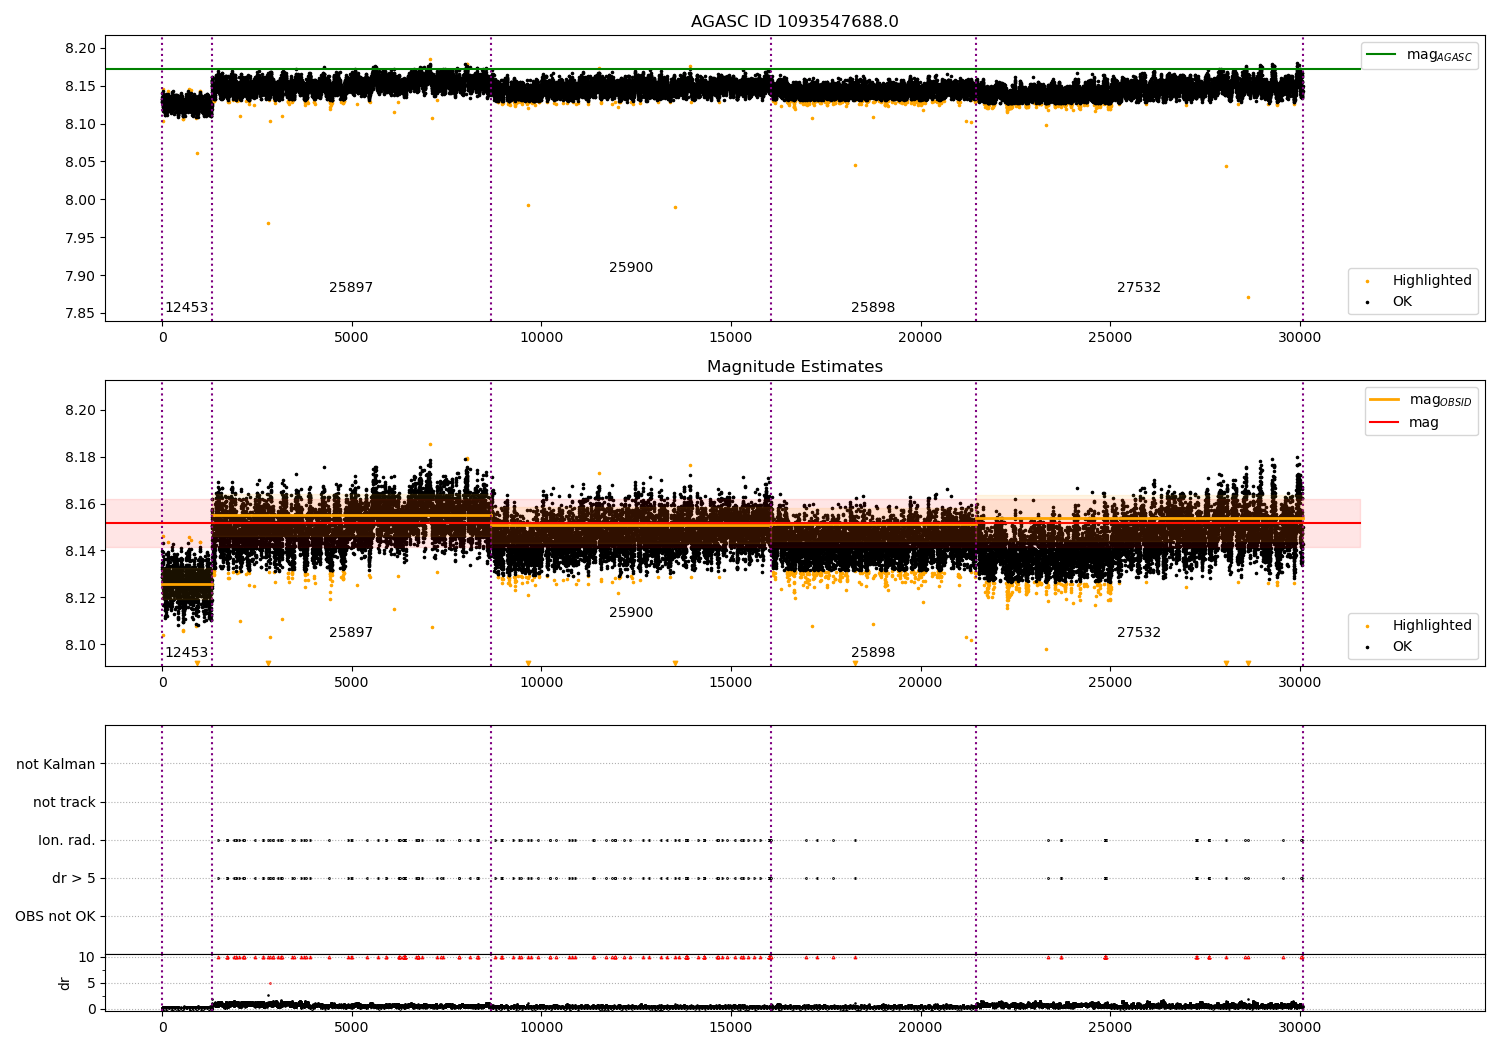Image resolution: width=1500 pixels, height=1050 pixels.
Task: Click the orange outlier point near 7.97 magnitude
Action: point(268,223)
